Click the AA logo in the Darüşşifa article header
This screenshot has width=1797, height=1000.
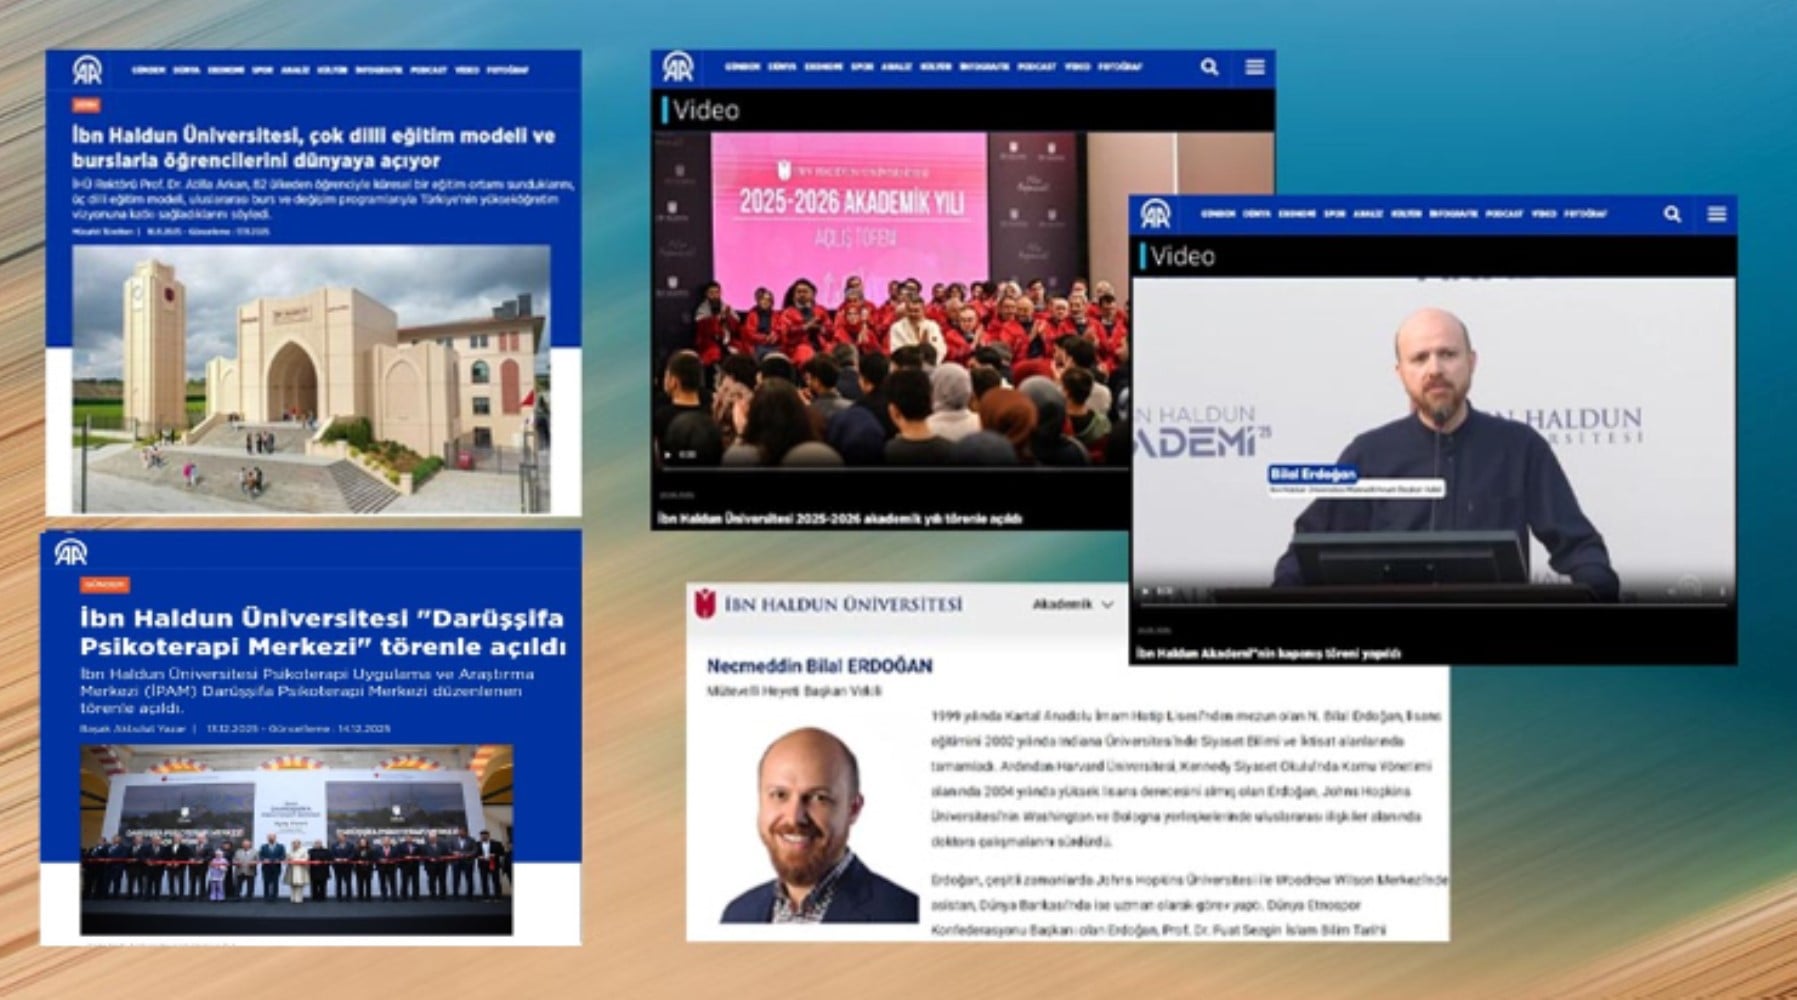tap(70, 552)
